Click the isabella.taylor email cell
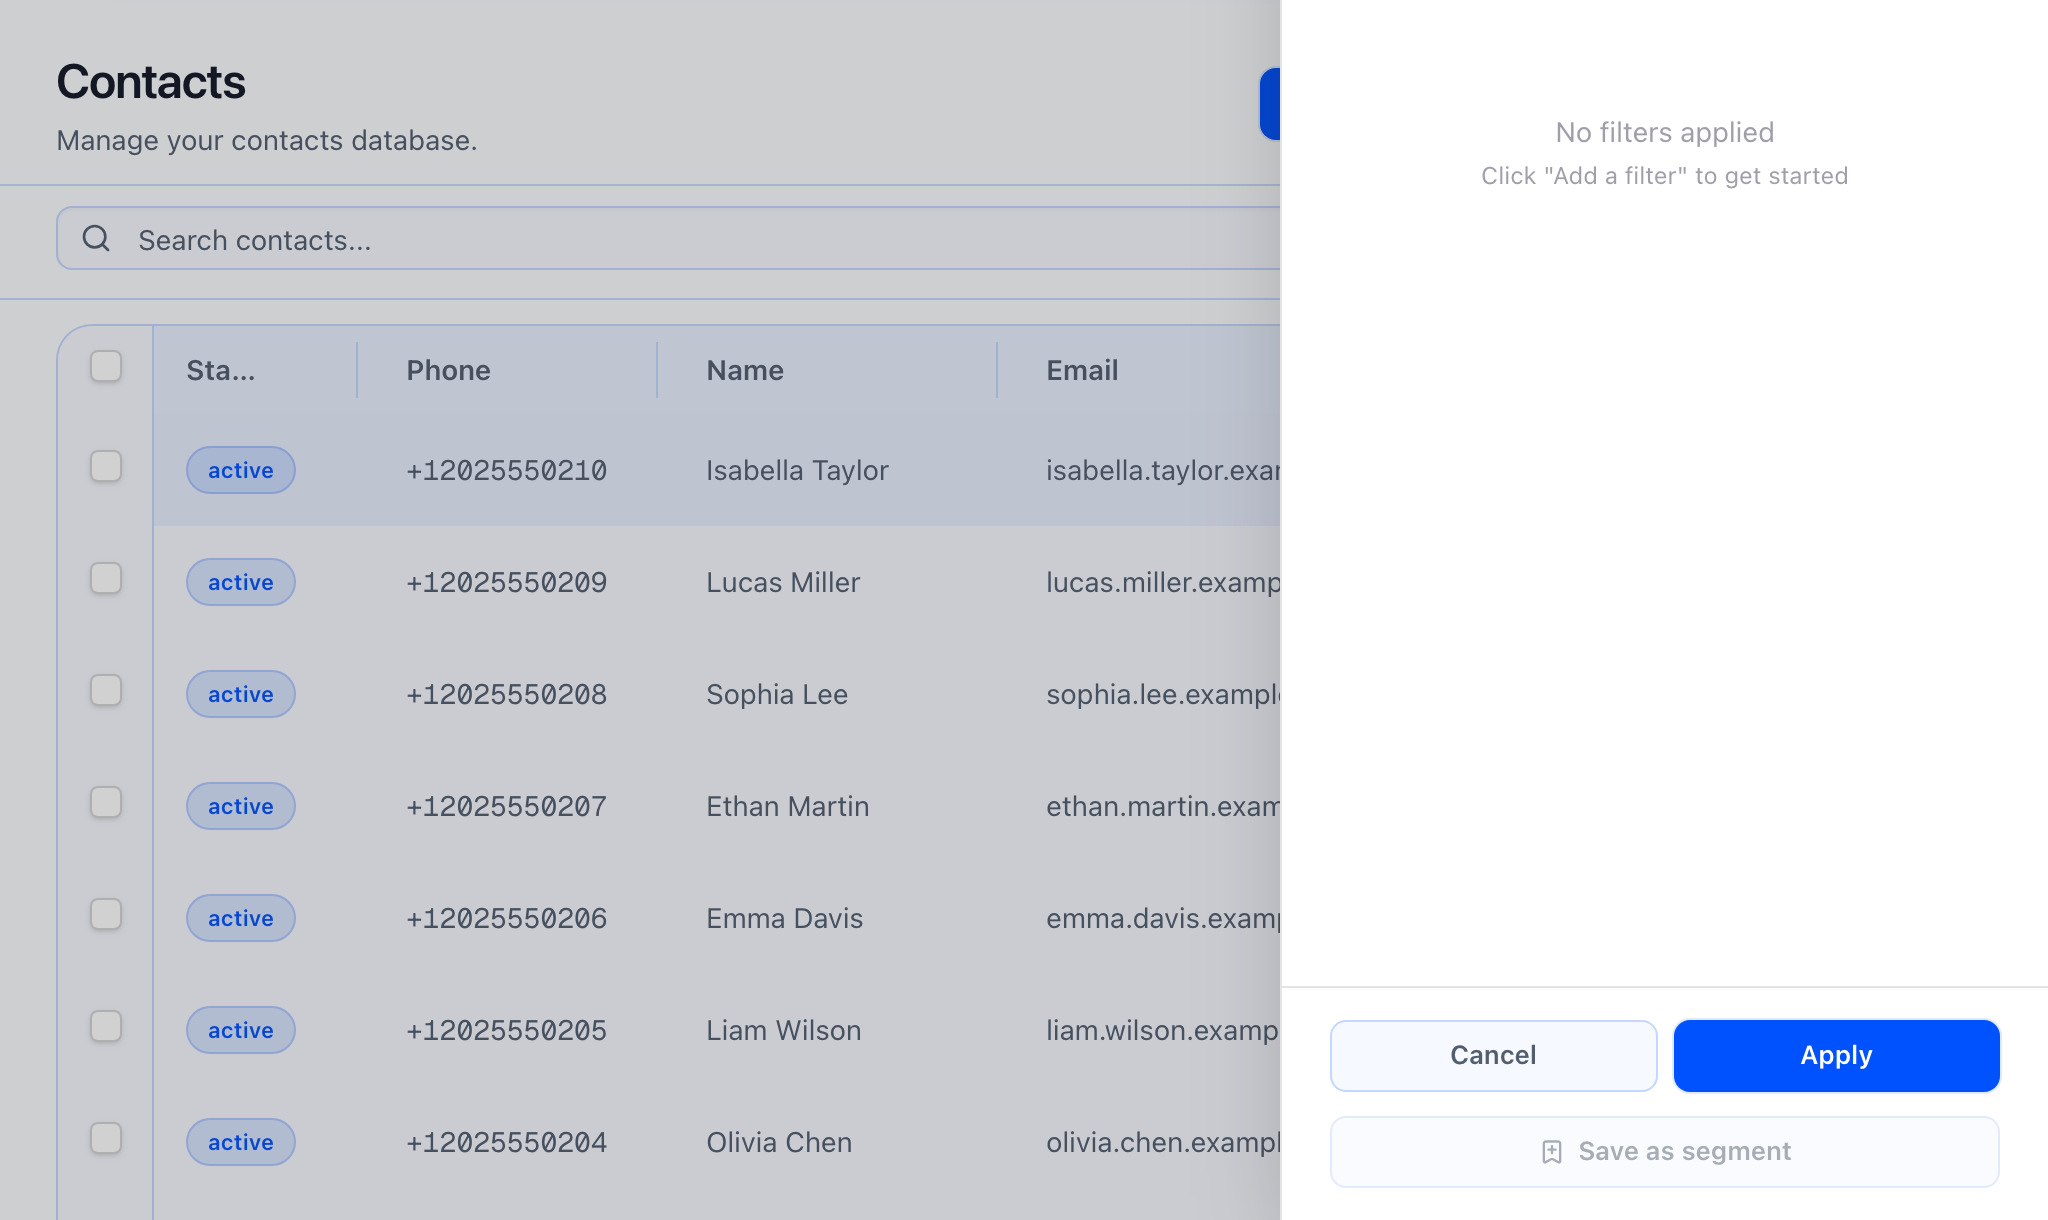 click(1163, 470)
